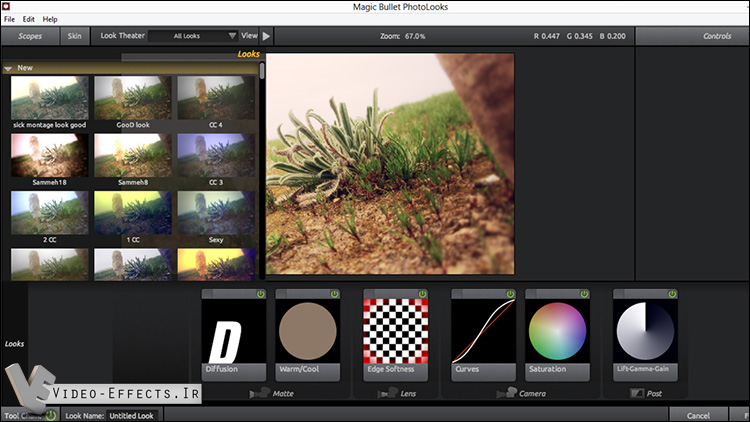750x422 pixels.
Task: Click the Look Name text field
Action: pyautogui.click(x=132, y=416)
